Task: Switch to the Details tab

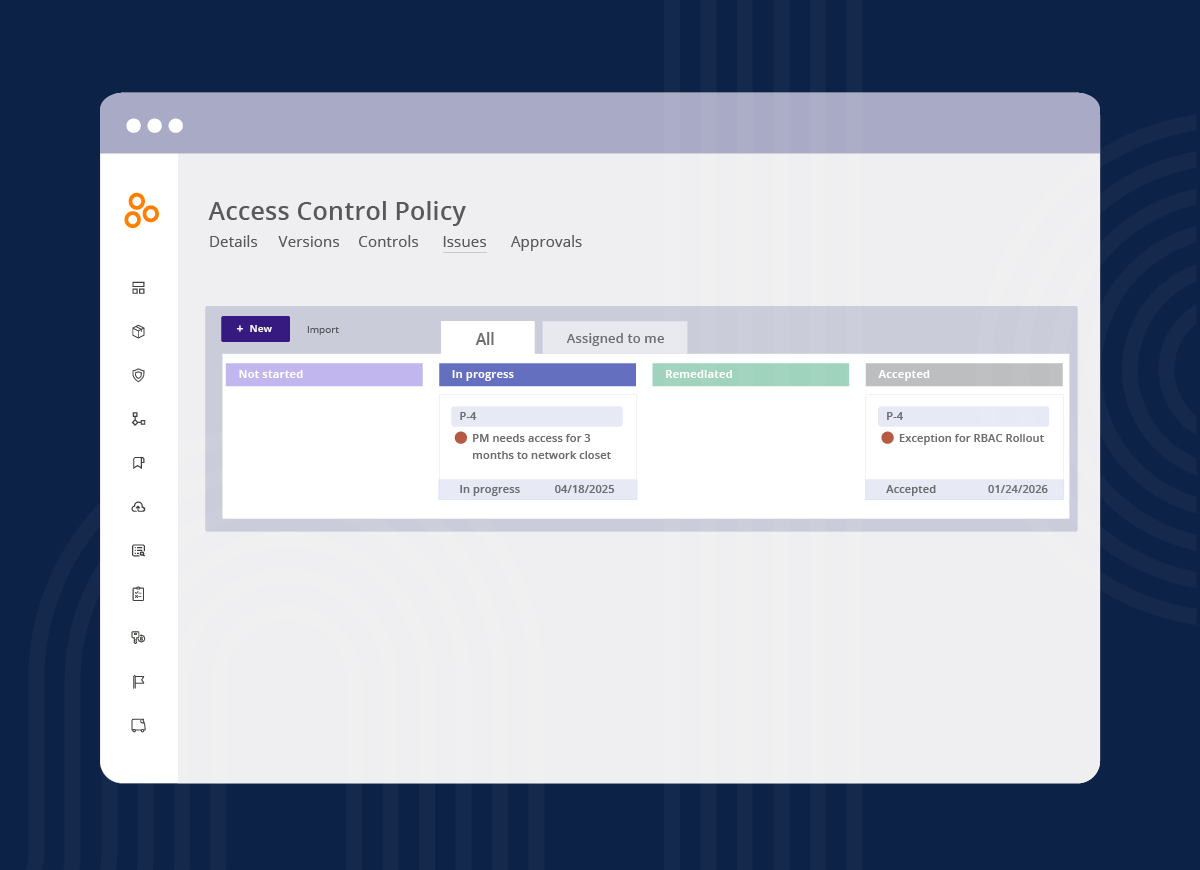Action: coord(233,242)
